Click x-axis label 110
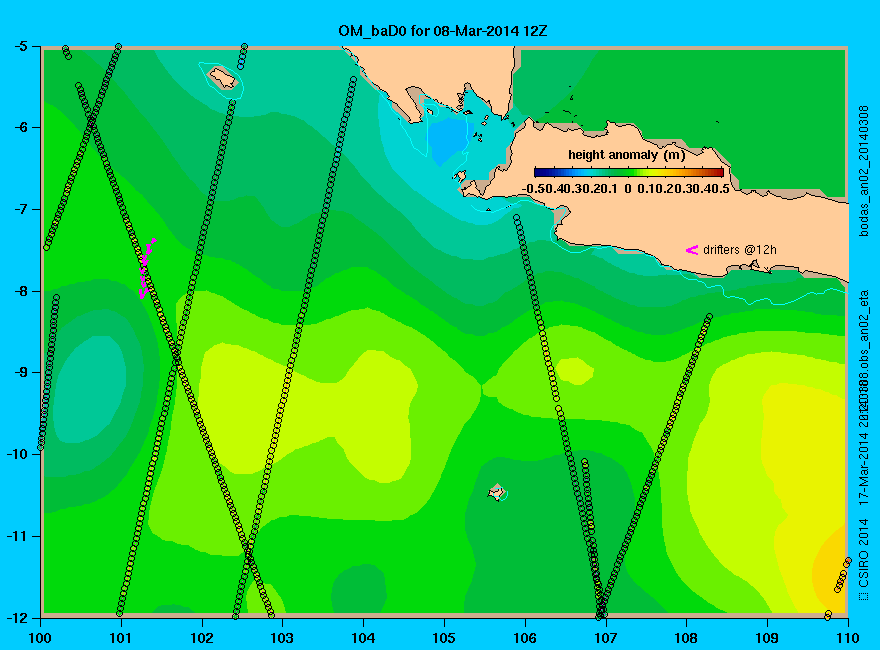This screenshot has height=650, width=880. click(847, 638)
